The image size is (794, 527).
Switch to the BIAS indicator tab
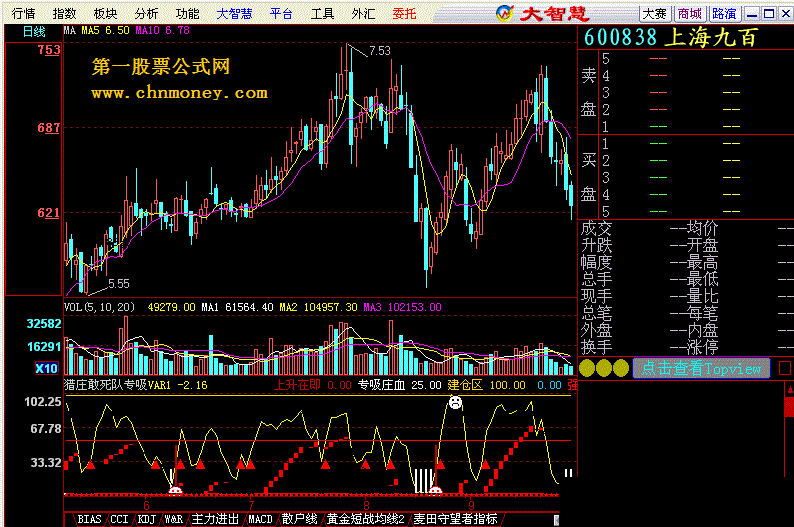[89, 519]
